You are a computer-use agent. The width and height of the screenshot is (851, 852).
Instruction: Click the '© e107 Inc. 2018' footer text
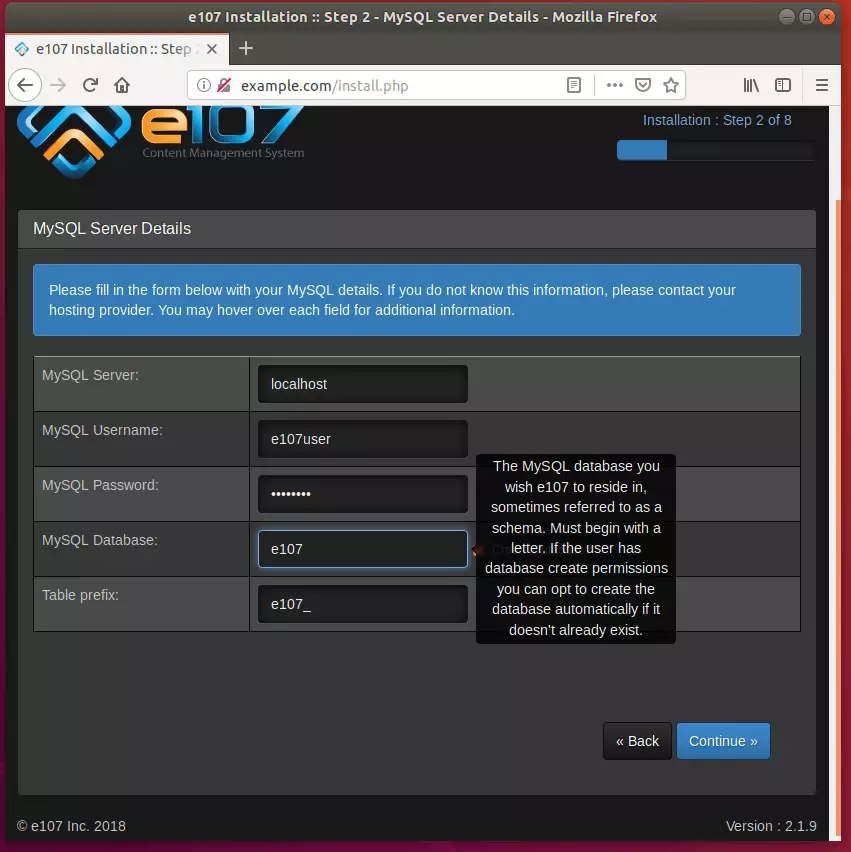[x=71, y=826]
